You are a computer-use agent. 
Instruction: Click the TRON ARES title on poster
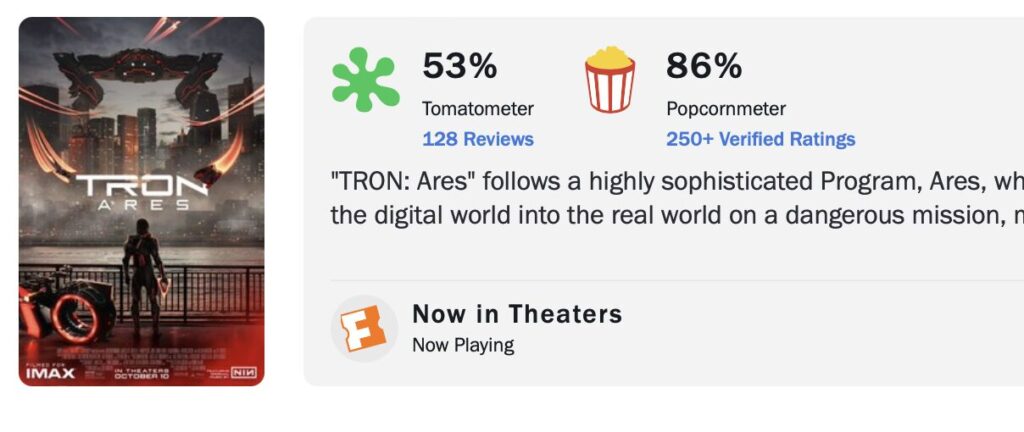pyautogui.click(x=141, y=189)
